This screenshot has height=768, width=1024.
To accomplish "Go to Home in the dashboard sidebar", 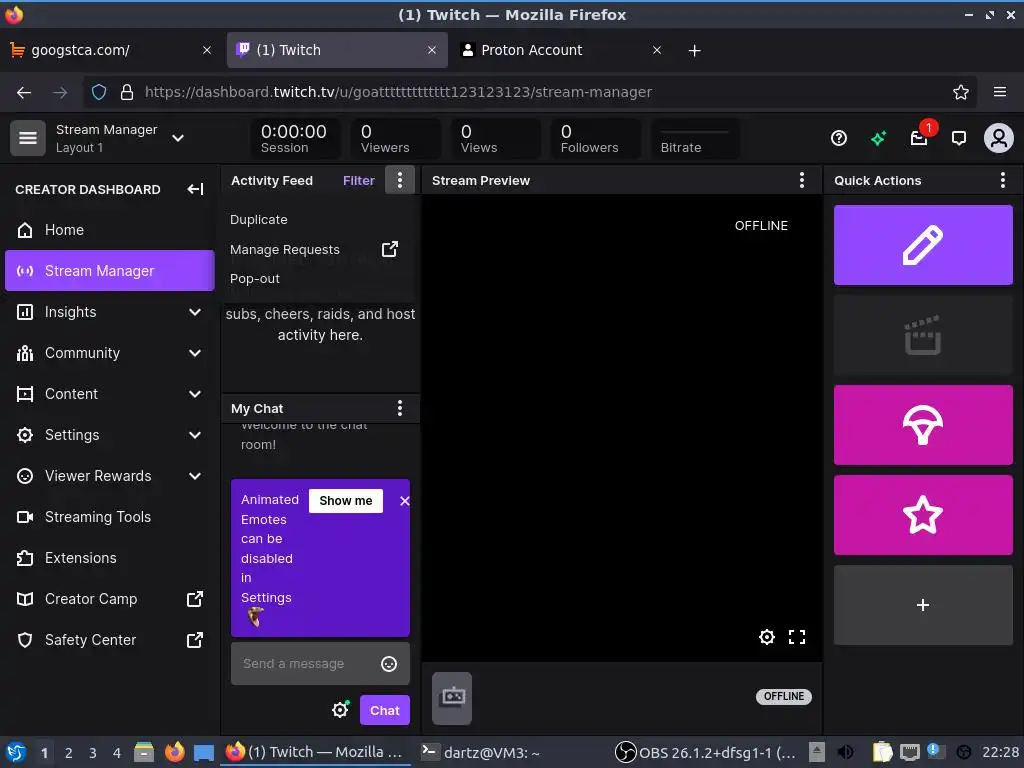I will click(110, 230).
